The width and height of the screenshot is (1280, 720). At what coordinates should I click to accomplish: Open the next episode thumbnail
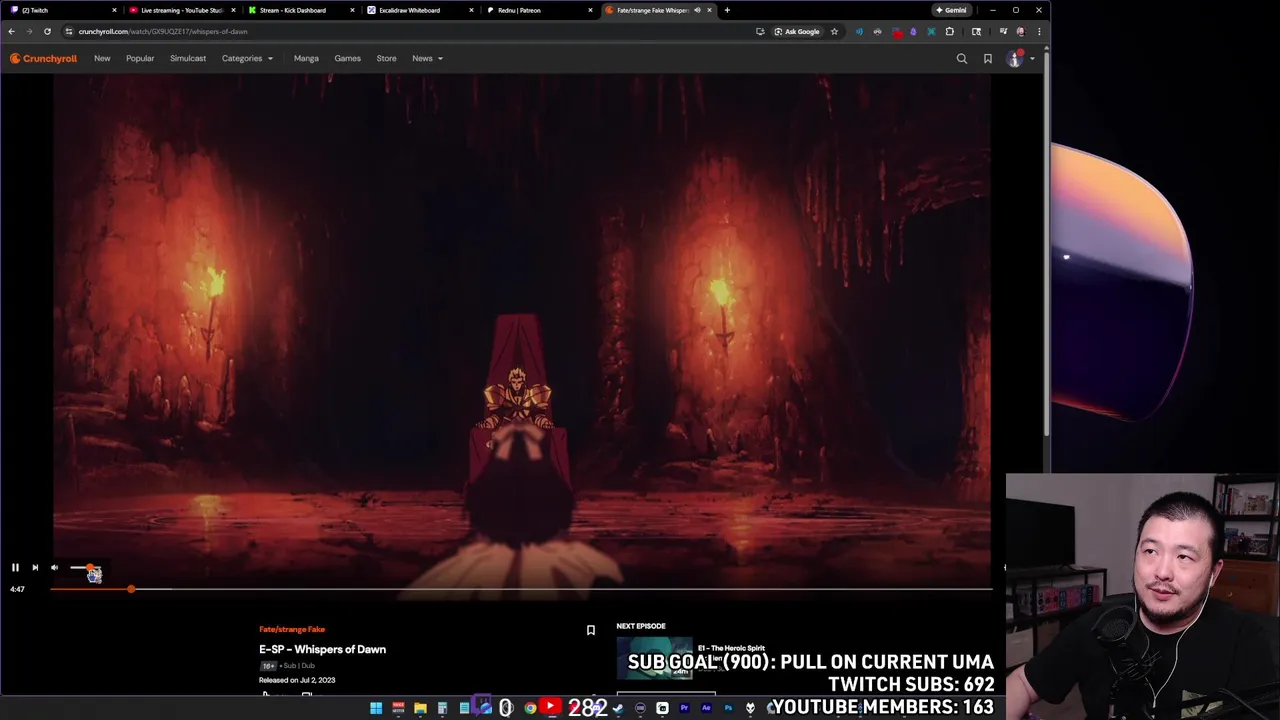click(655, 657)
